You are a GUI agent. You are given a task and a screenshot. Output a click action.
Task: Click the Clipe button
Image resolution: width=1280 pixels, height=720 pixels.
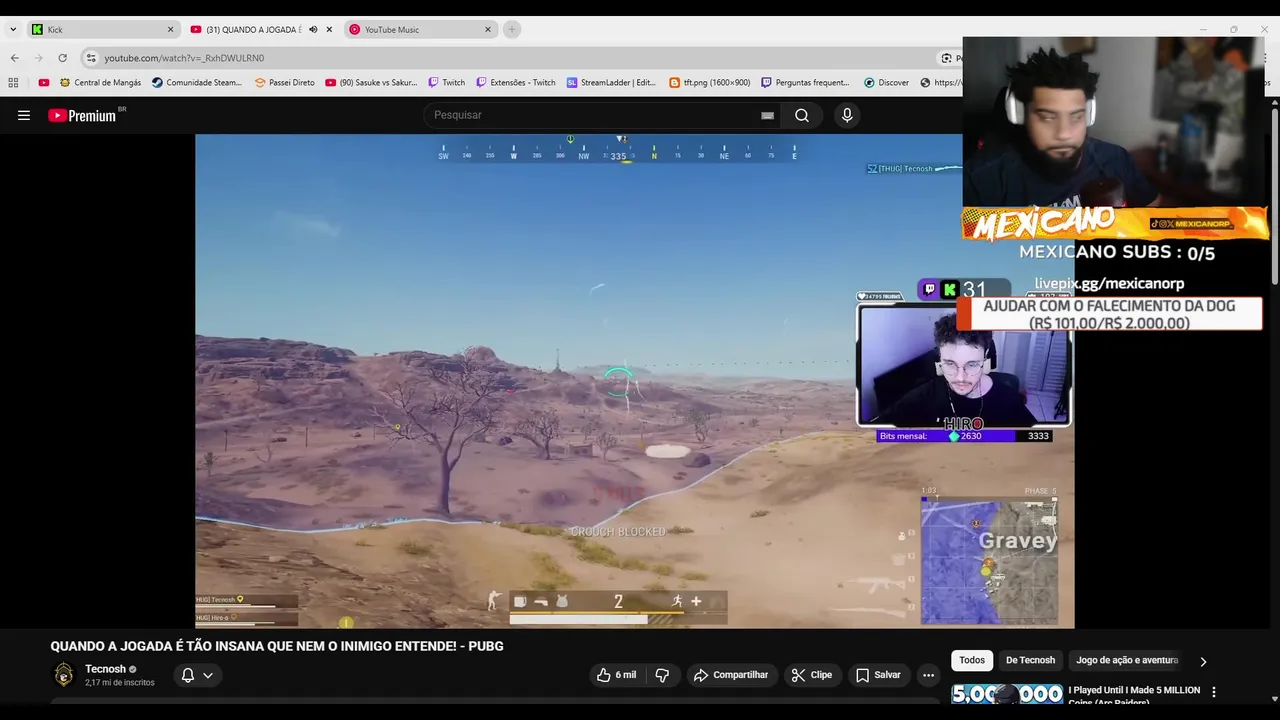[x=811, y=675]
